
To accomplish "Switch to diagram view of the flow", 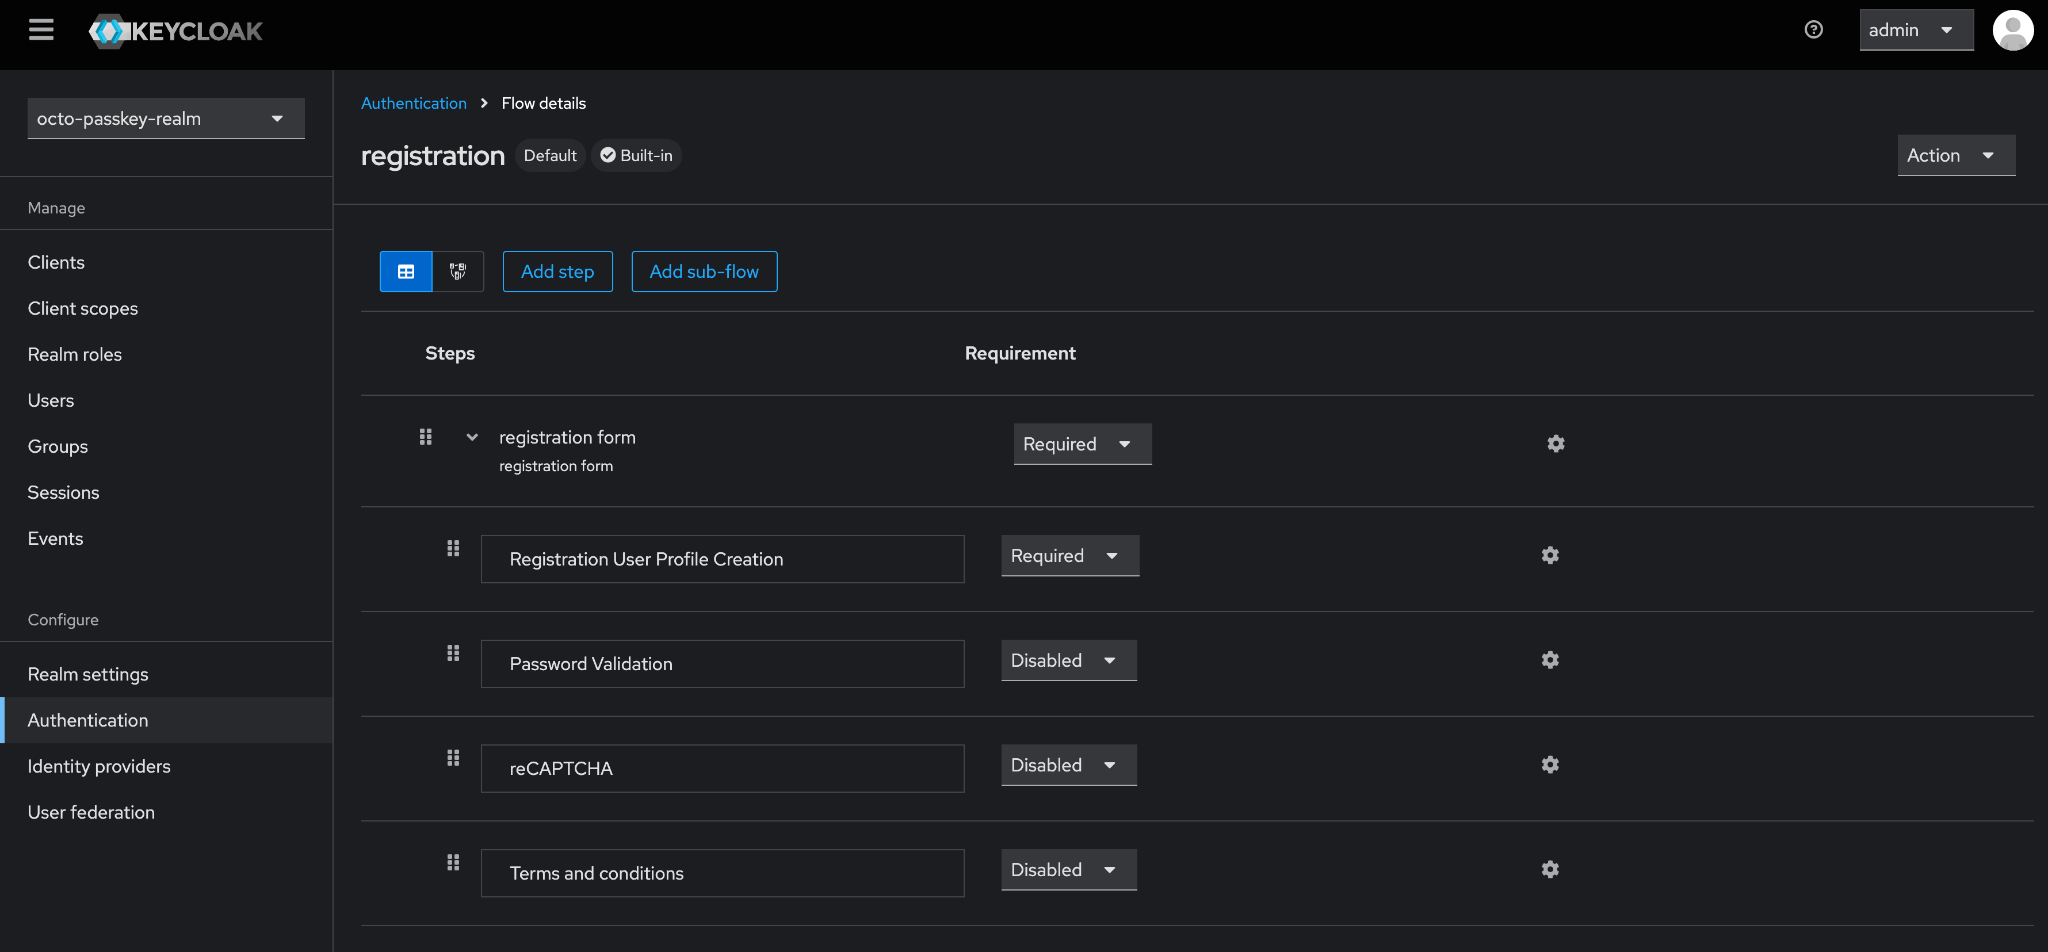I will [458, 272].
